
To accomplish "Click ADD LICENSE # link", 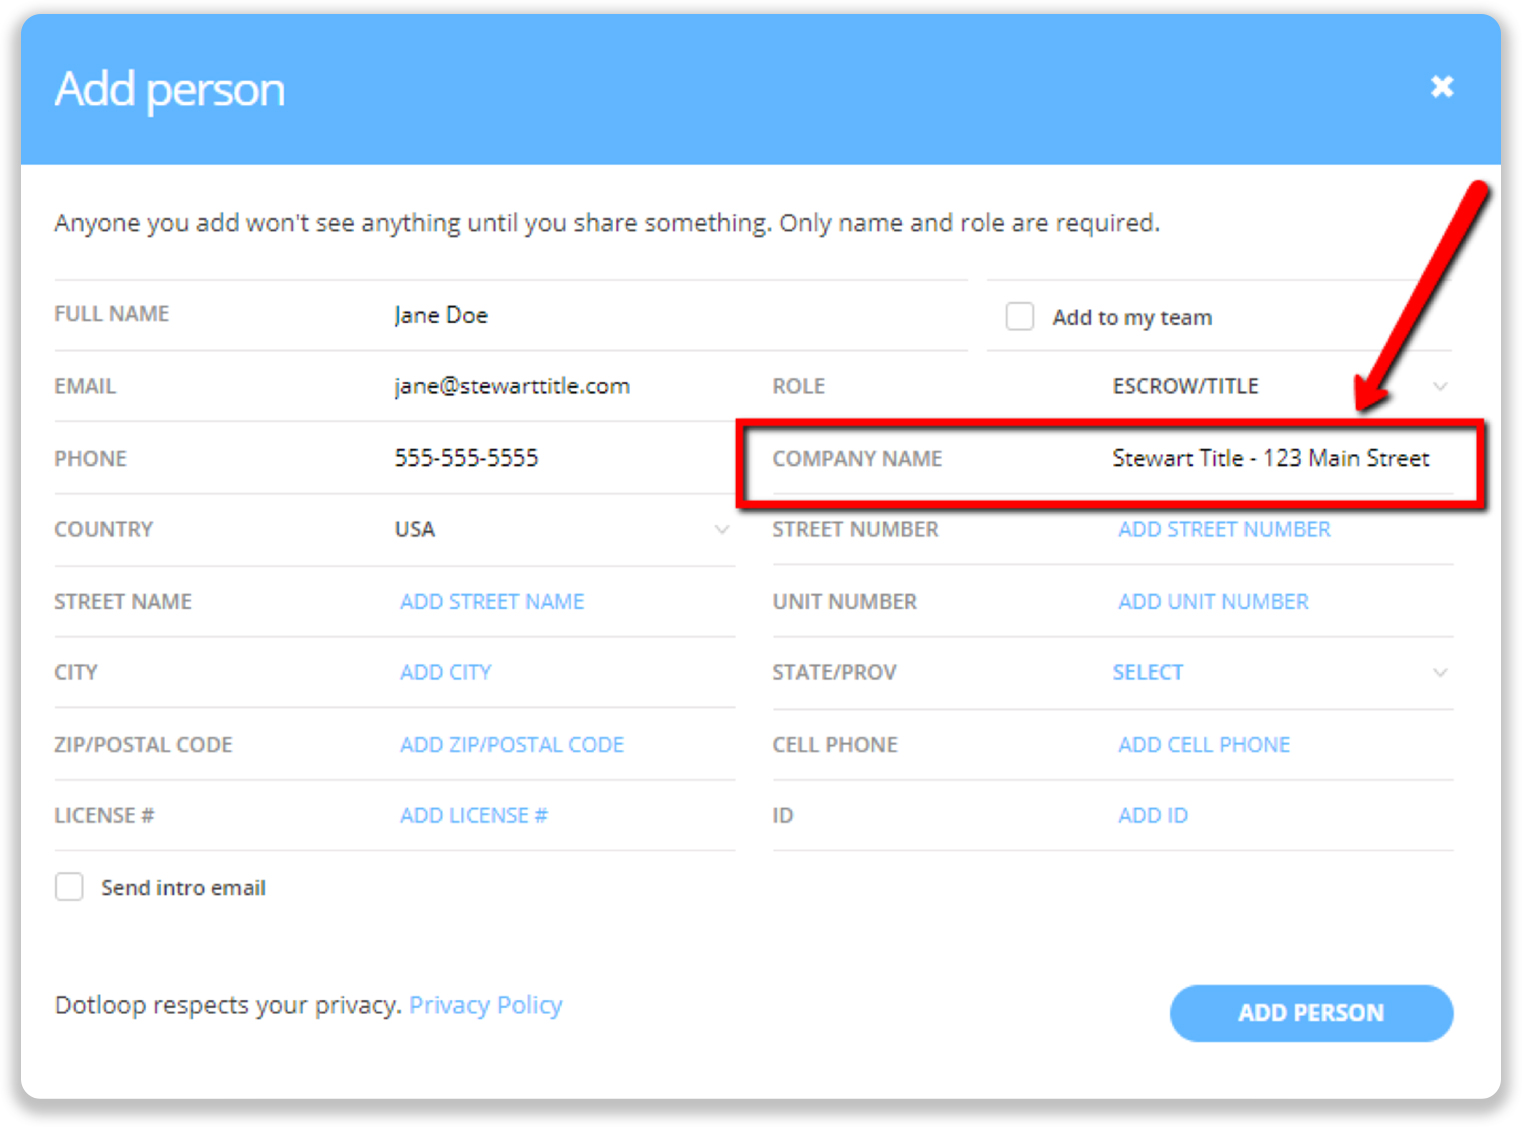I will (473, 815).
